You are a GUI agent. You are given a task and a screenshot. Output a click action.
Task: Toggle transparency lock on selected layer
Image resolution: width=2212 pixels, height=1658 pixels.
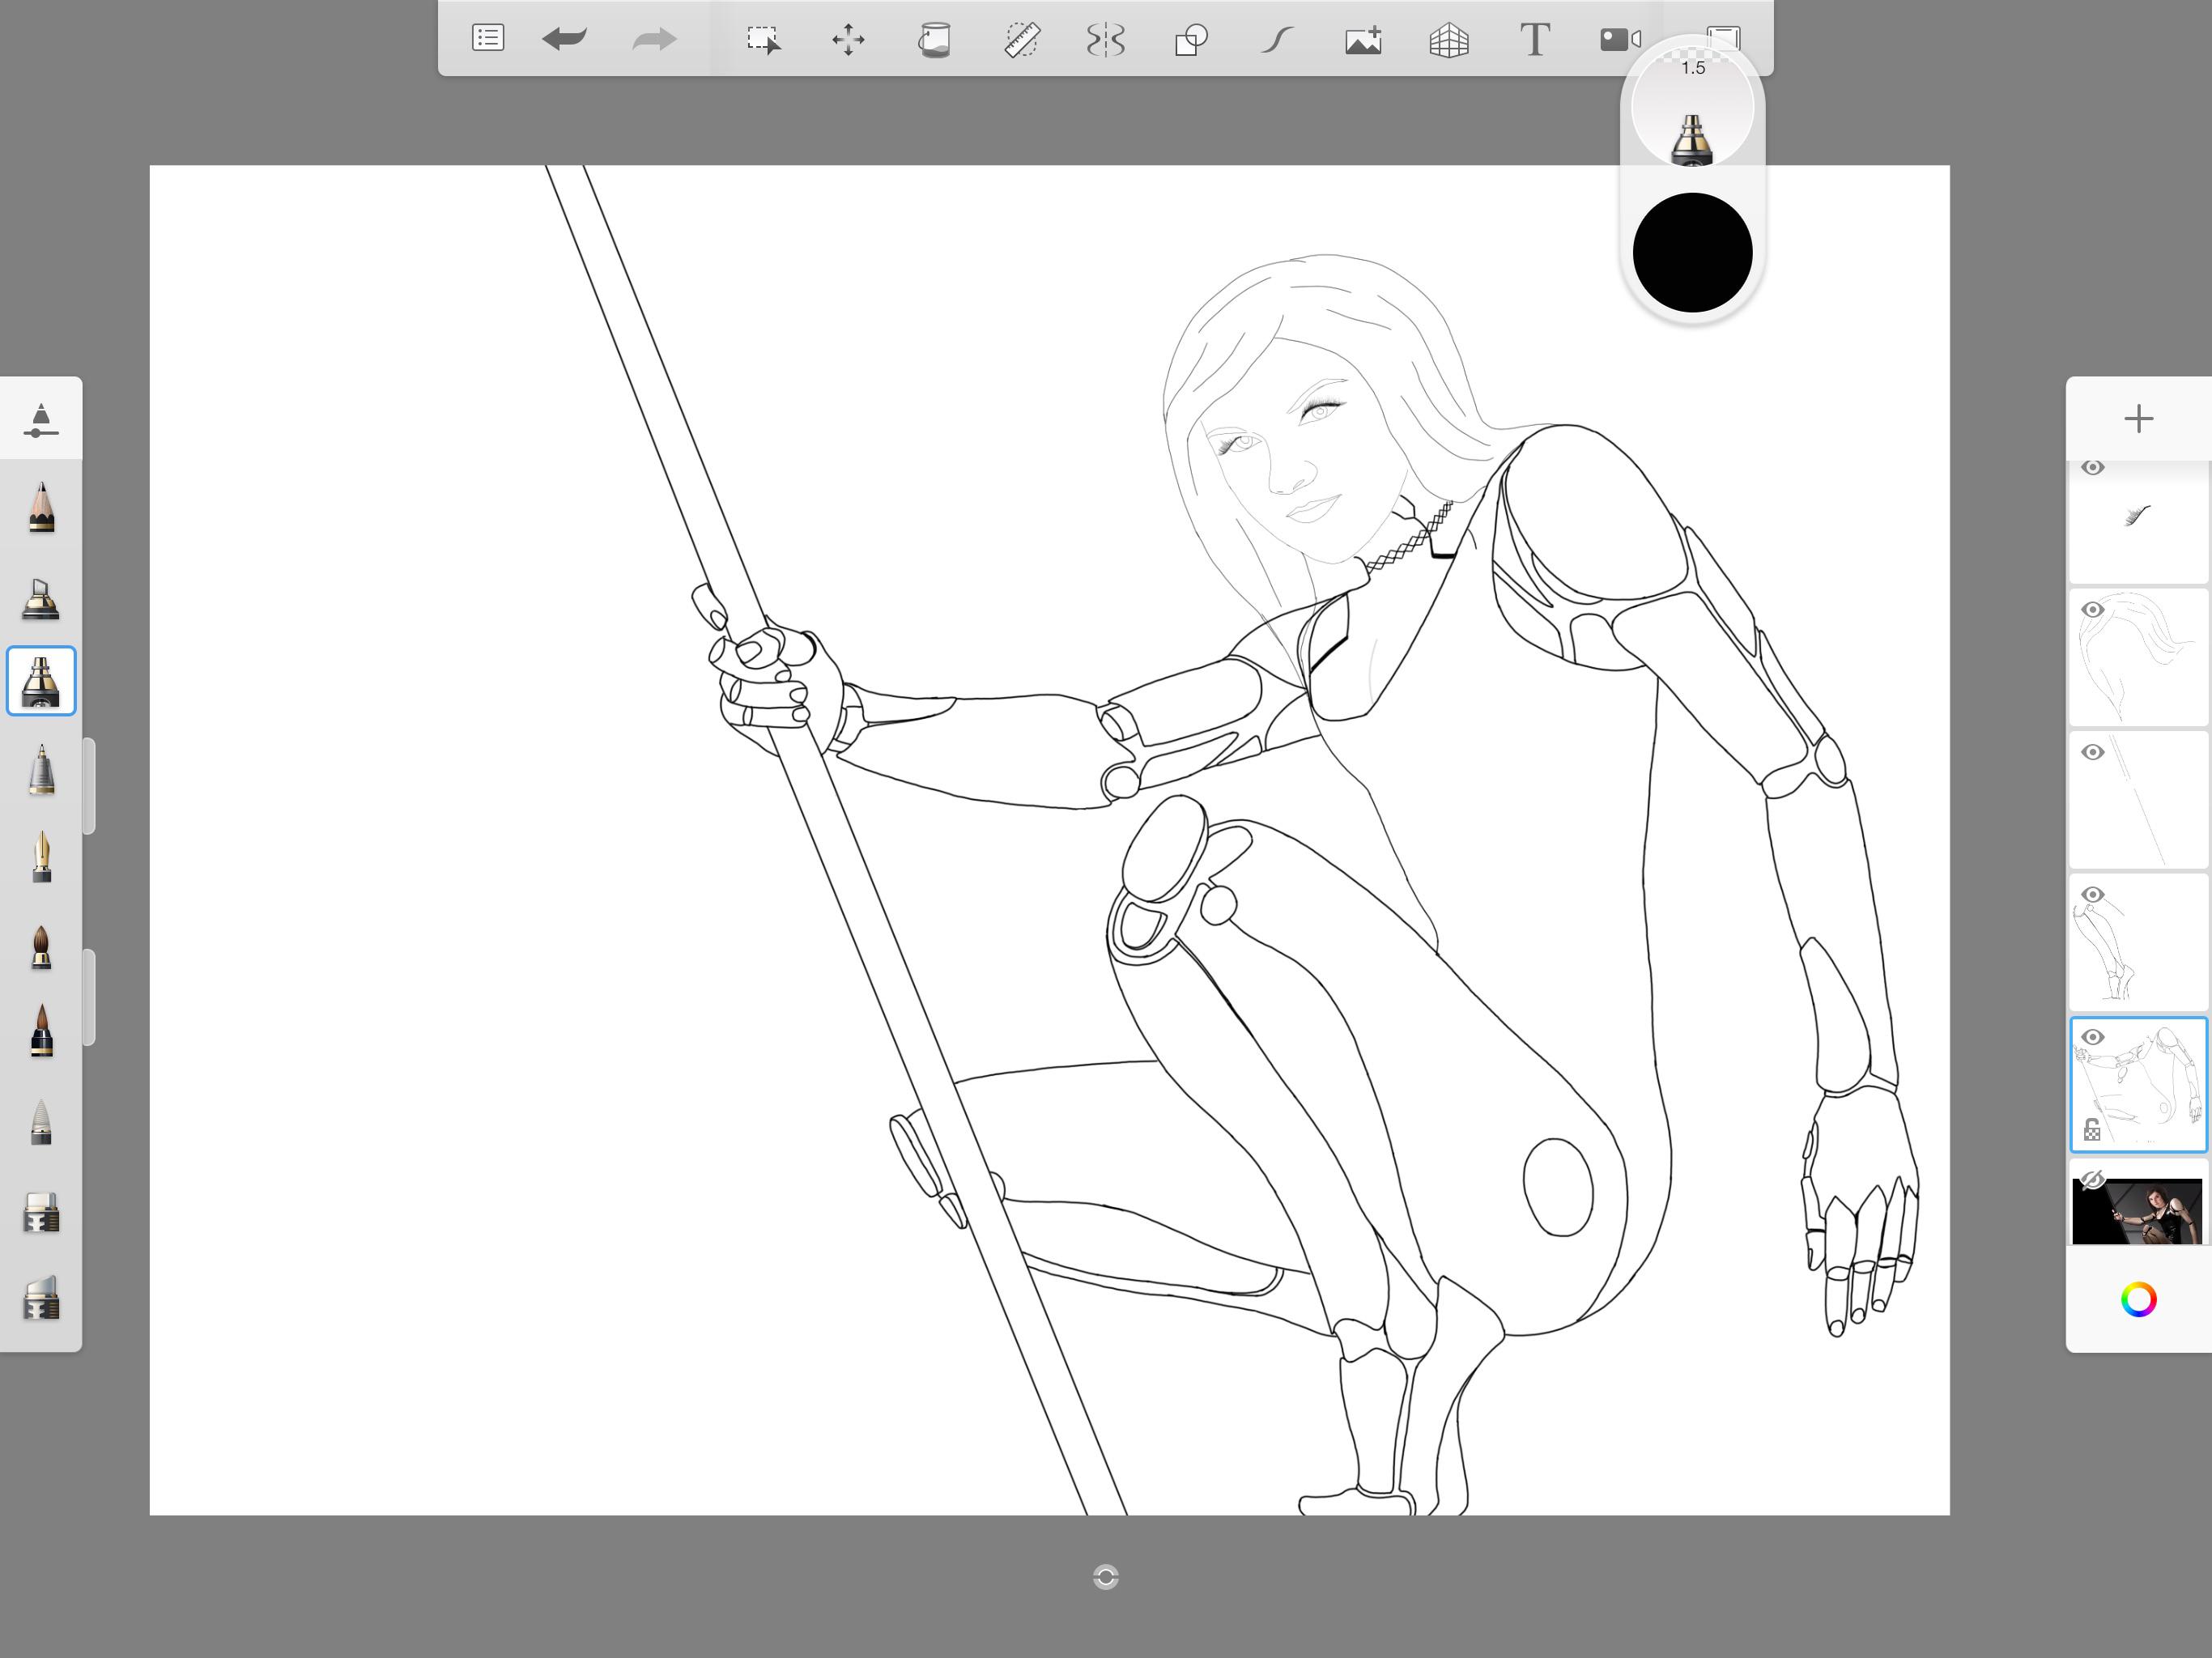tap(2091, 1130)
